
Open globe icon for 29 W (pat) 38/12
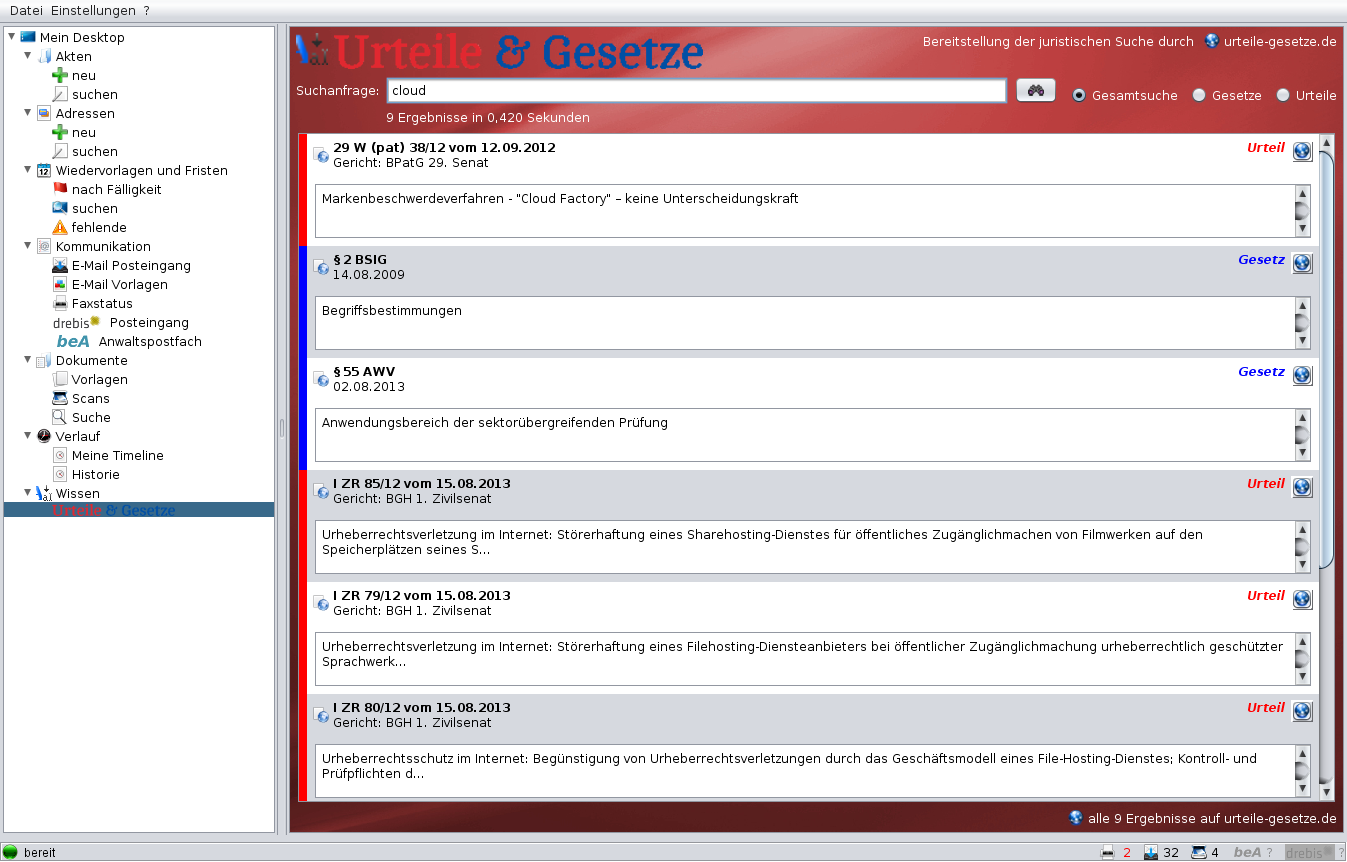[1302, 151]
